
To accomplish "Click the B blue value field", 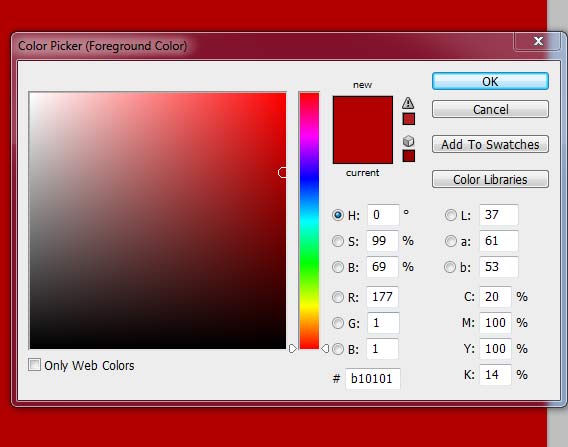I will coord(383,349).
